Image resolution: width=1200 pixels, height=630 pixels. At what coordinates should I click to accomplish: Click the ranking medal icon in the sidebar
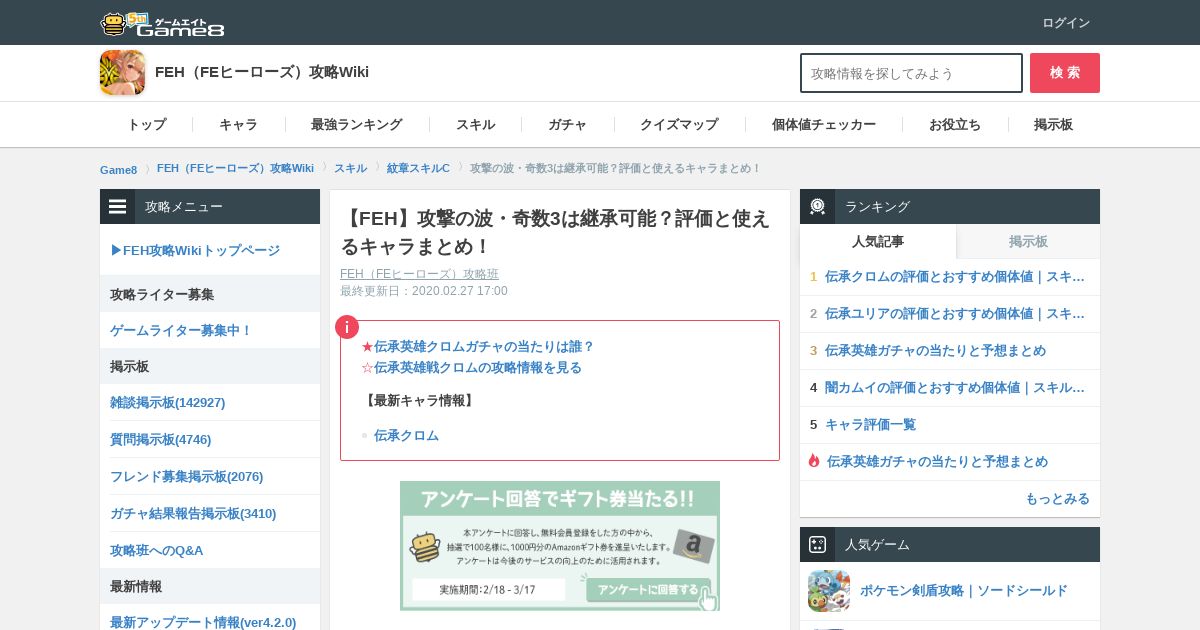coord(817,207)
